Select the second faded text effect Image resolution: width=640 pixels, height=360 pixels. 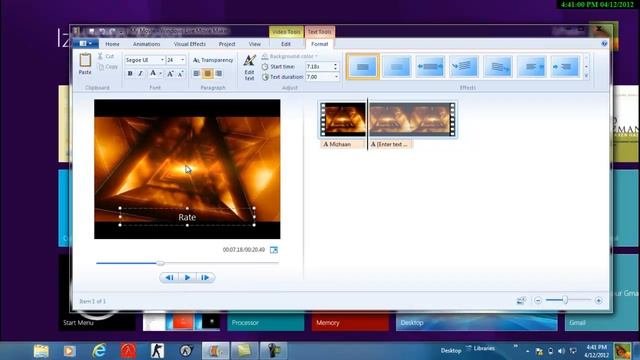[396, 67]
